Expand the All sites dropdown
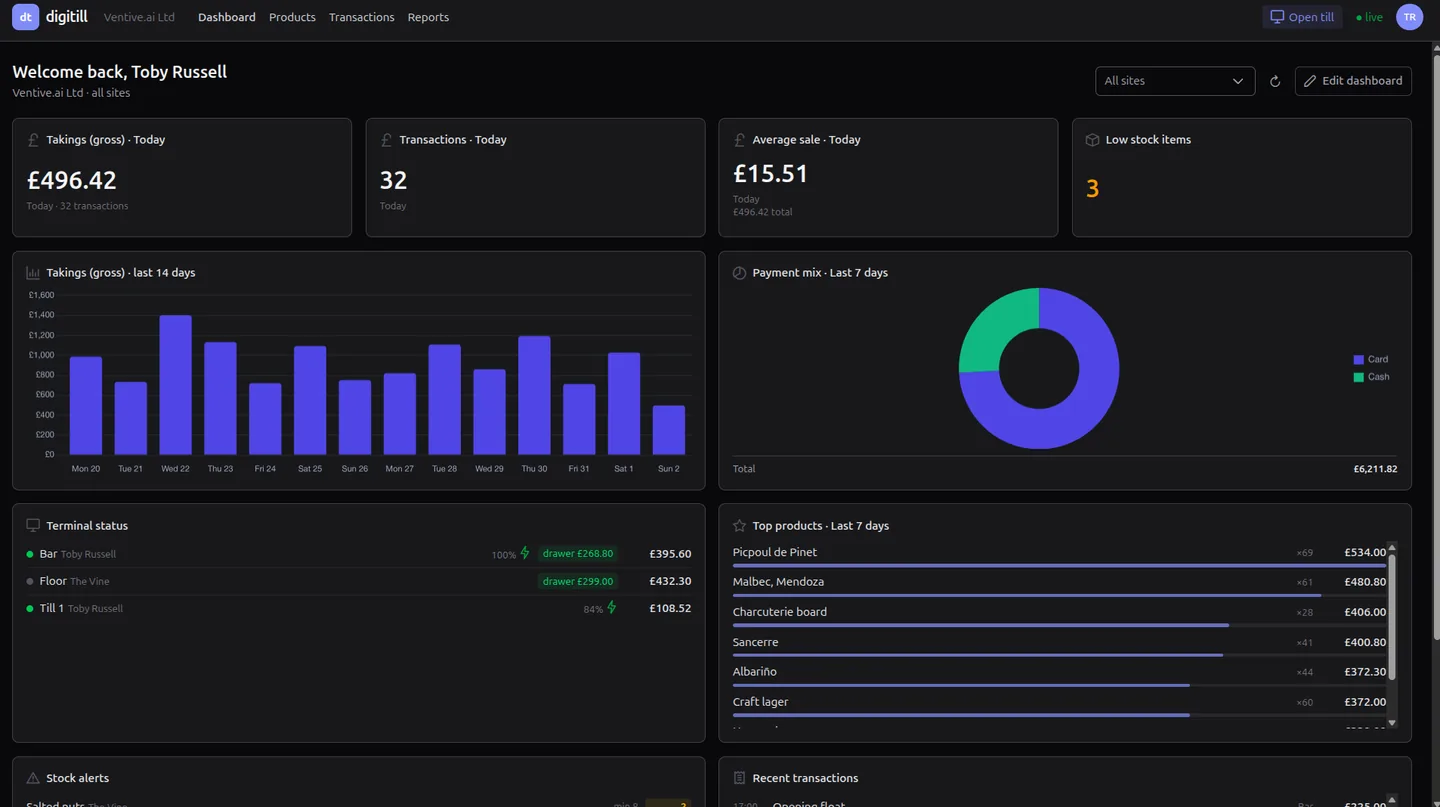 coord(1175,81)
